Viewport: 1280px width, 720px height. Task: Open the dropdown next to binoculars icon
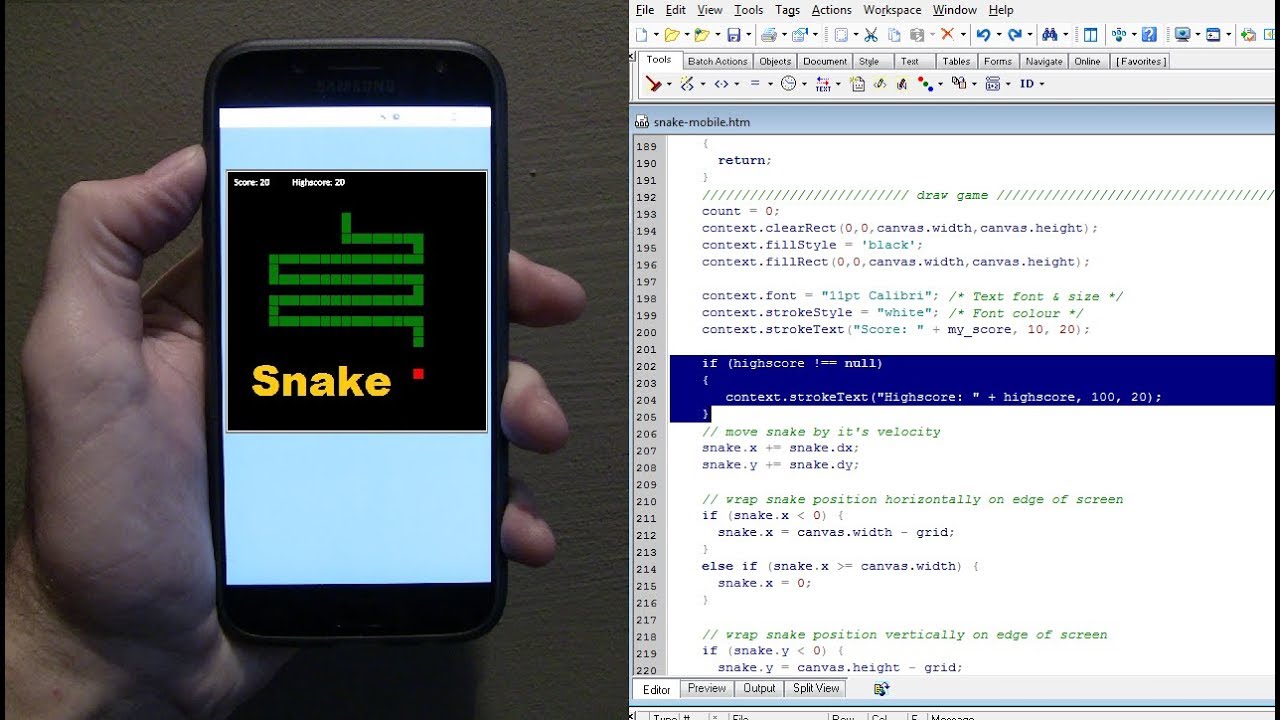coord(1065,35)
